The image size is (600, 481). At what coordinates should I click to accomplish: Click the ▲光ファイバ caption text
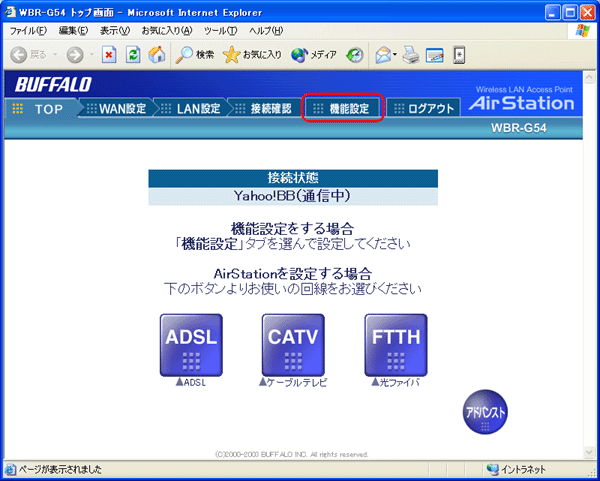point(395,382)
